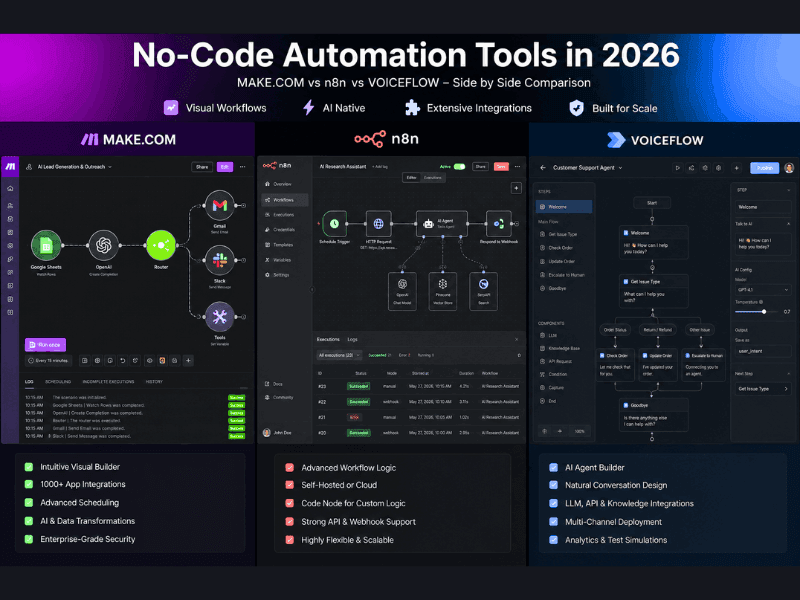Switch to the Logs tab in n8n

tap(353, 339)
